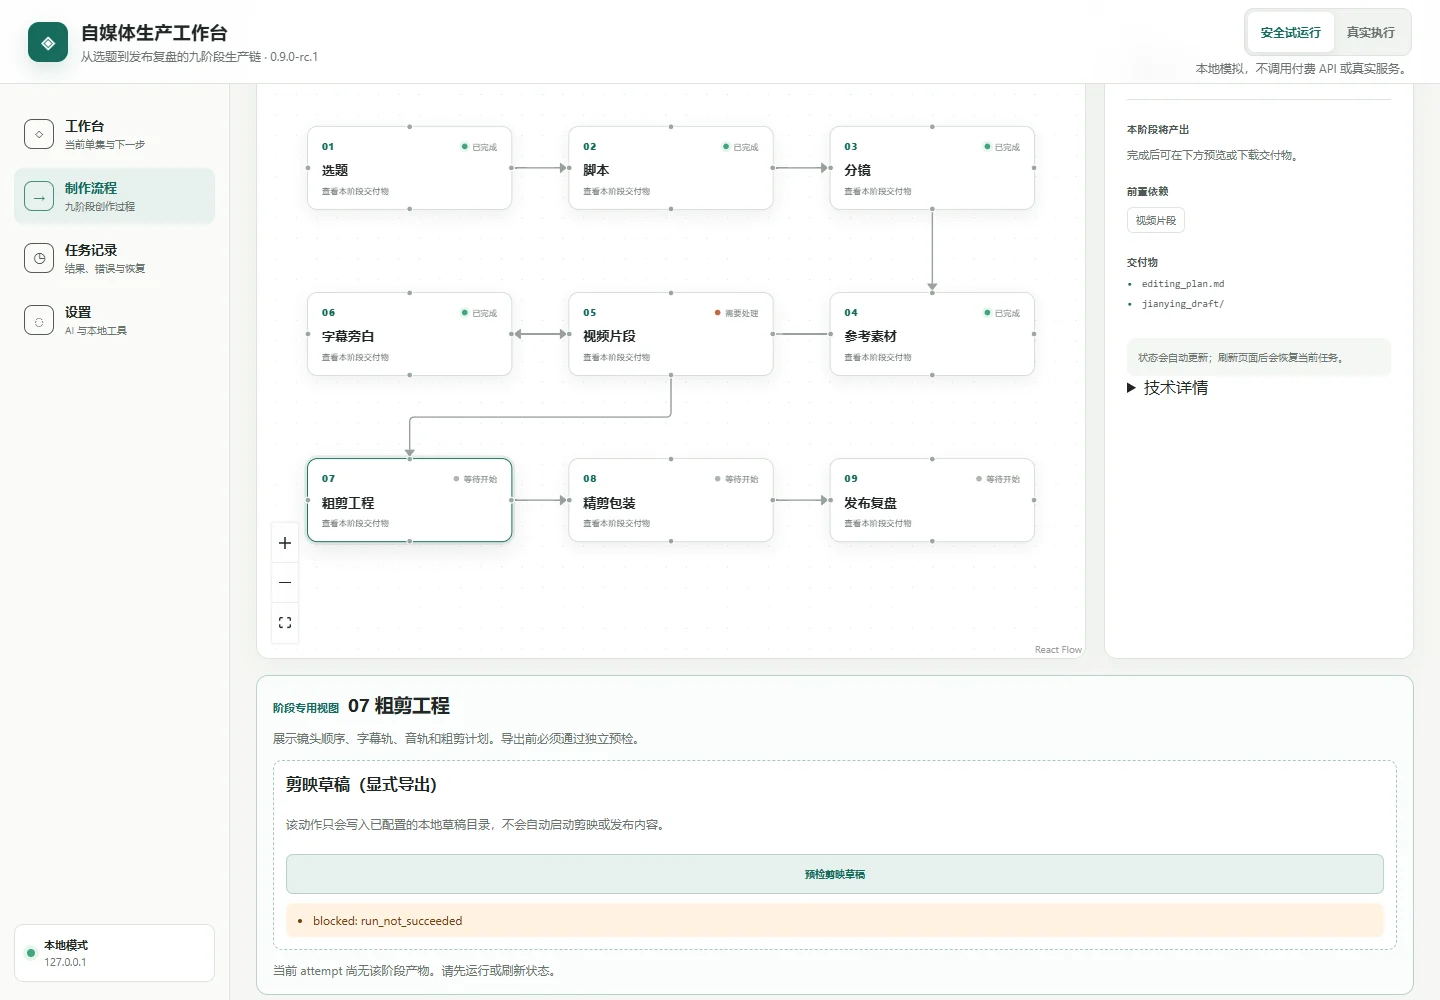The height and width of the screenshot is (1000, 1440).
Task: Click the 等待开始 status on node 09
Action: coord(998,479)
